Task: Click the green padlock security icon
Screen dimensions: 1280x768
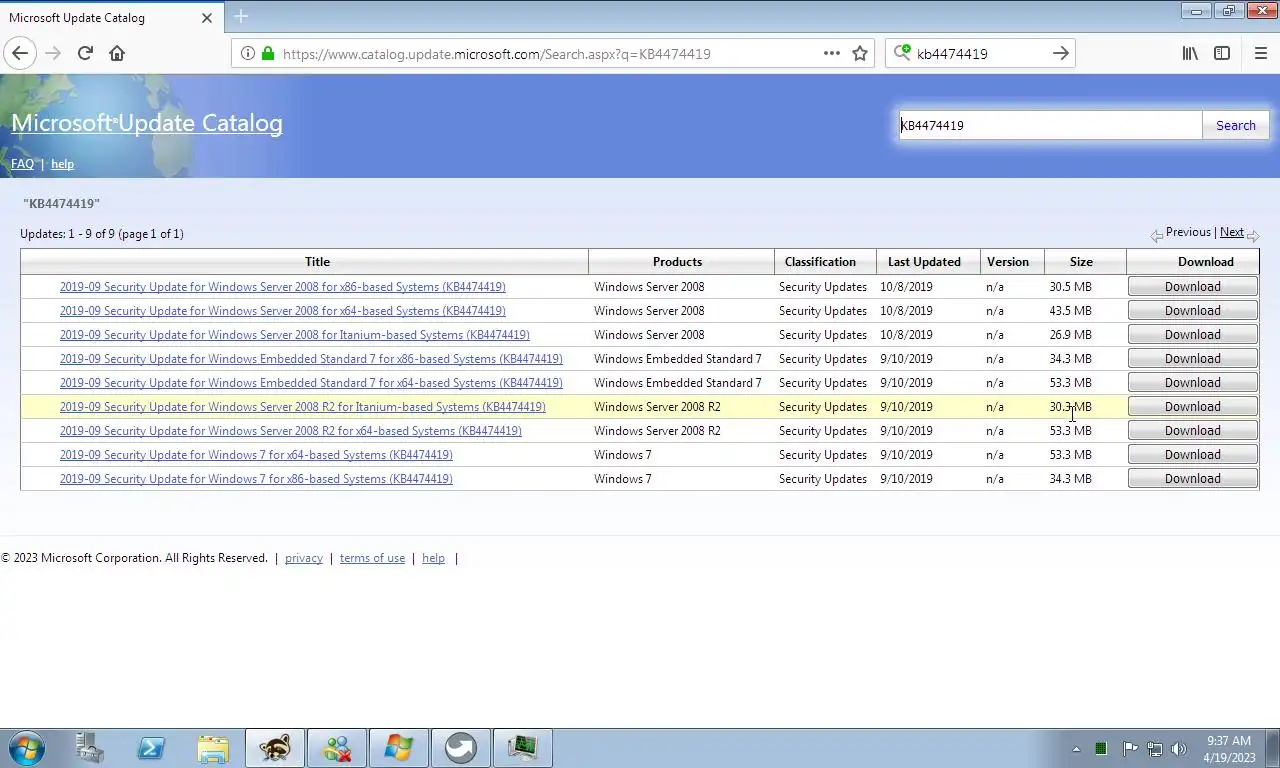Action: coord(267,54)
